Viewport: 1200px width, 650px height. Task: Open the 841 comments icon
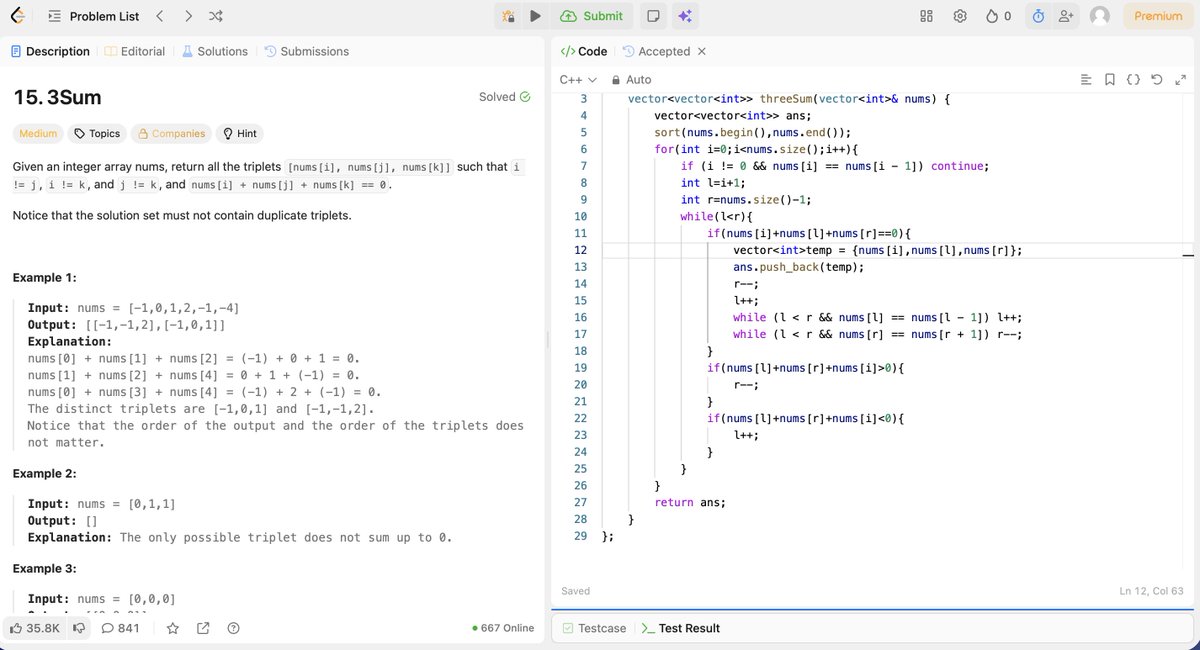pyautogui.click(x=120, y=628)
